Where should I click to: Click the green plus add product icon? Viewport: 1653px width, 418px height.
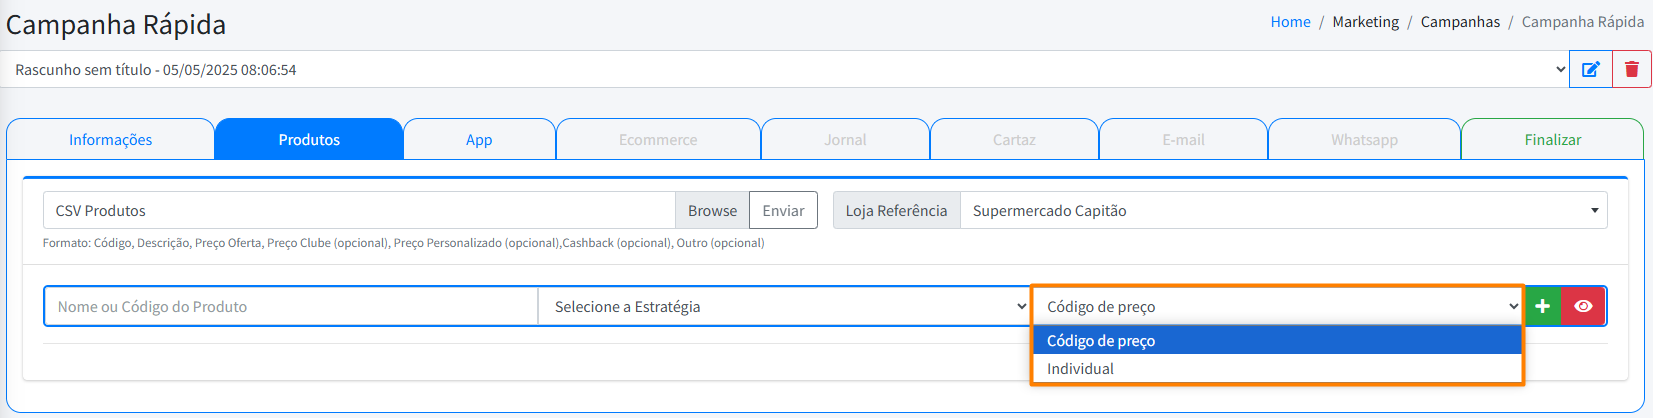[x=1542, y=306]
